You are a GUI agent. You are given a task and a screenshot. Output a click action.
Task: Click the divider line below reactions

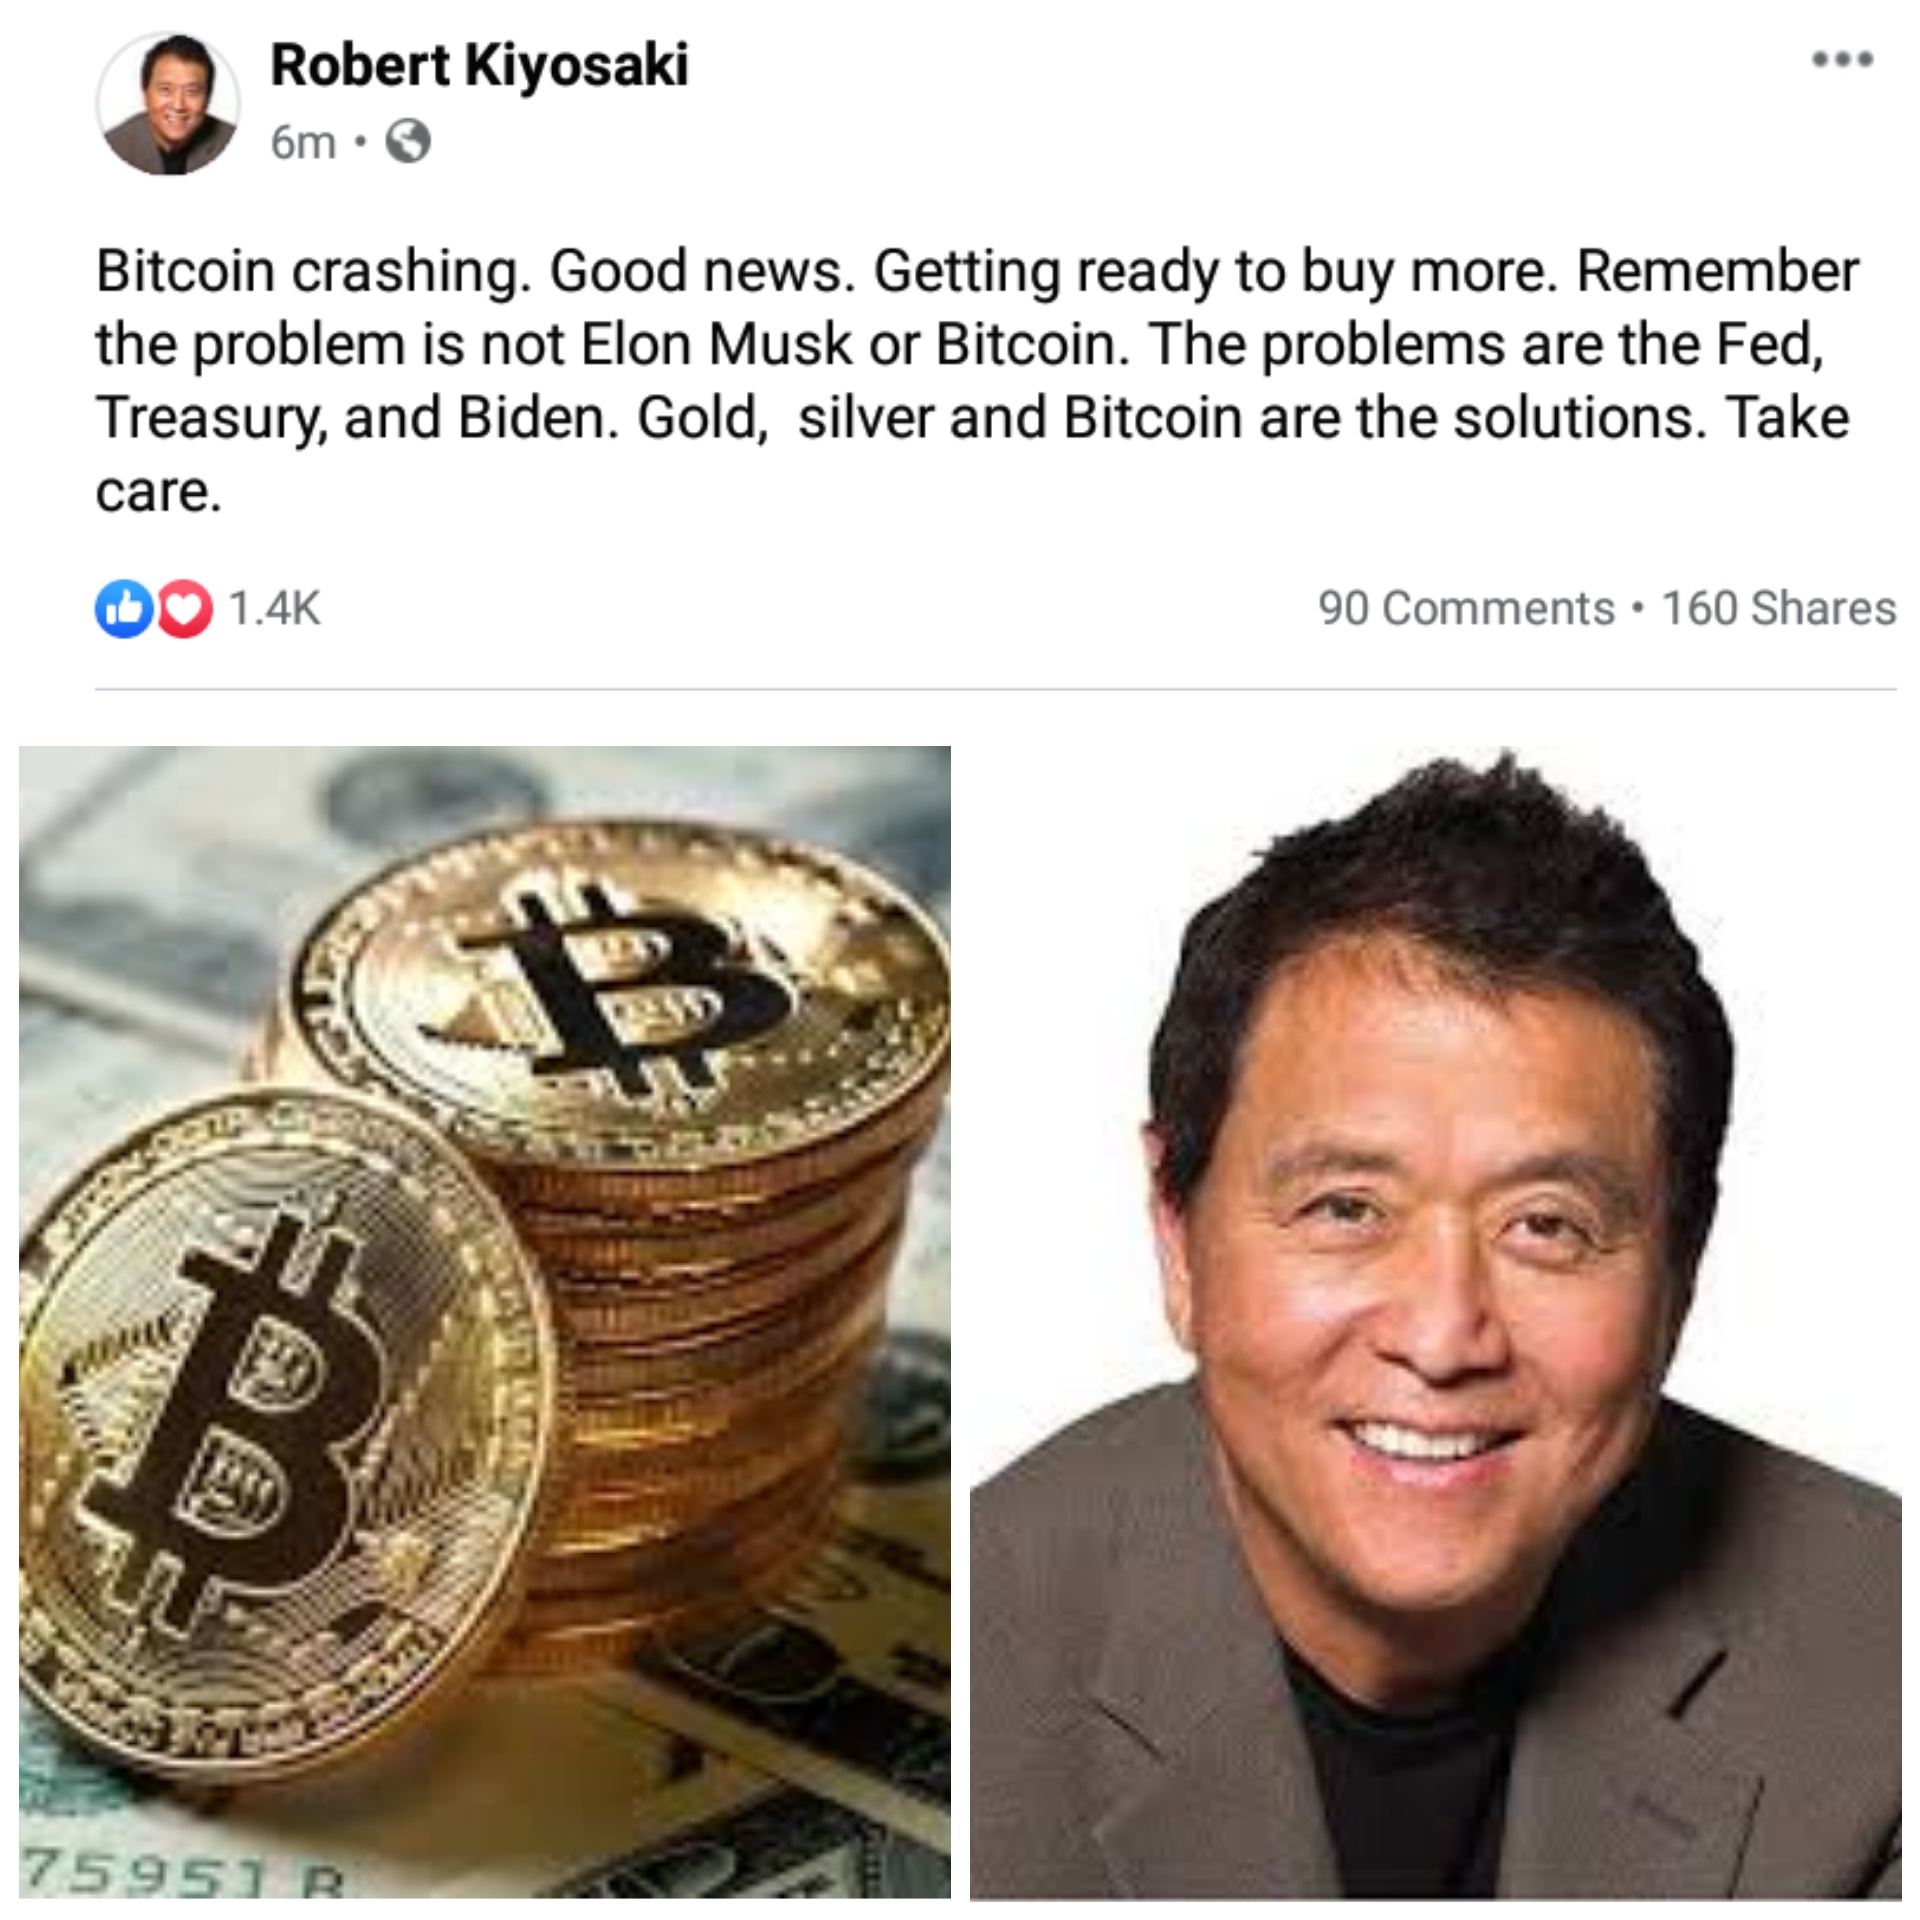[x=995, y=688]
